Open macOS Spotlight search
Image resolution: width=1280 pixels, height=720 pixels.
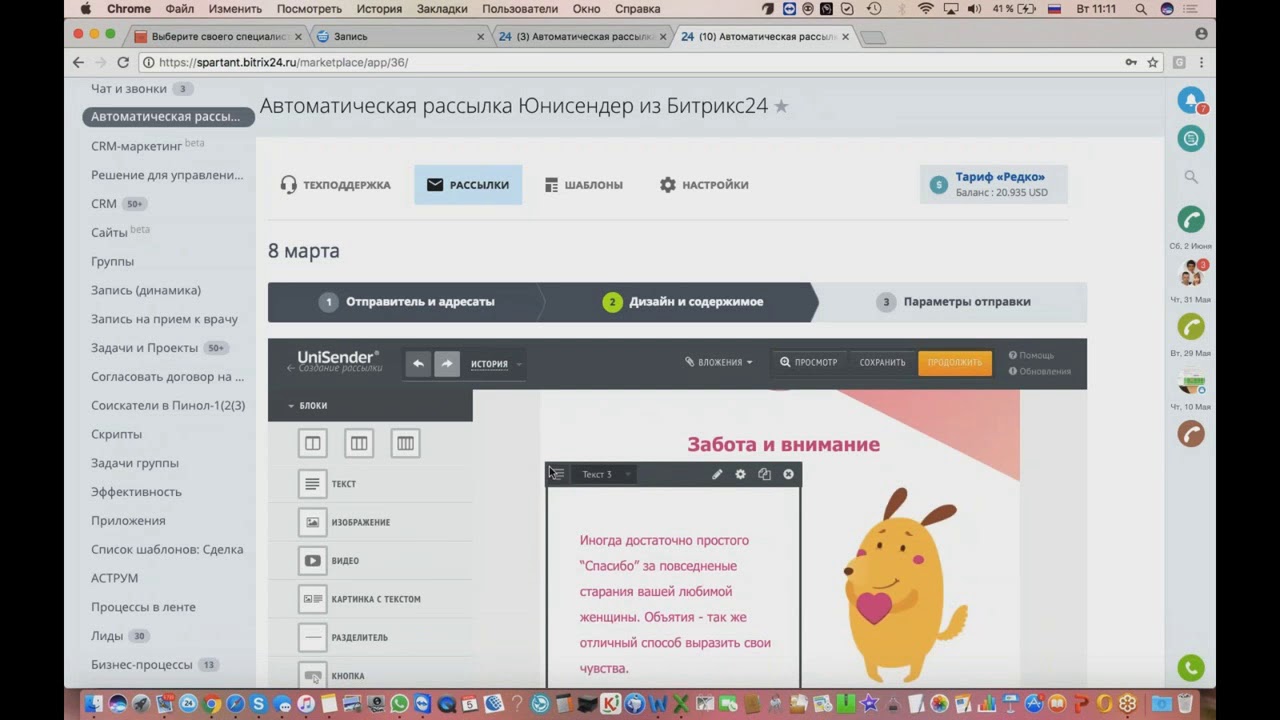pyautogui.click(x=1140, y=9)
